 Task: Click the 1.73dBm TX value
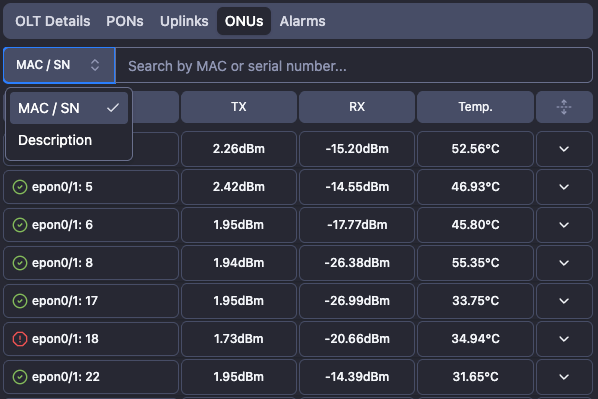tap(239, 339)
